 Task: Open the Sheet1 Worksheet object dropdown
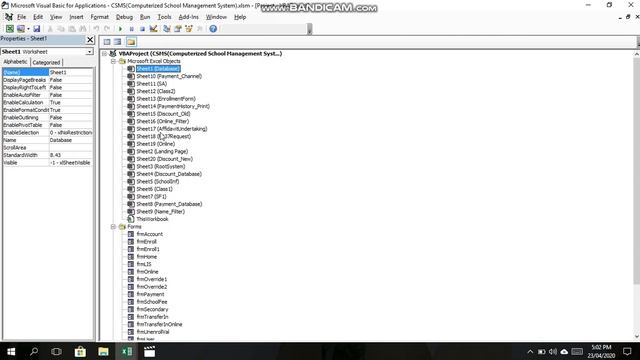(x=89, y=52)
